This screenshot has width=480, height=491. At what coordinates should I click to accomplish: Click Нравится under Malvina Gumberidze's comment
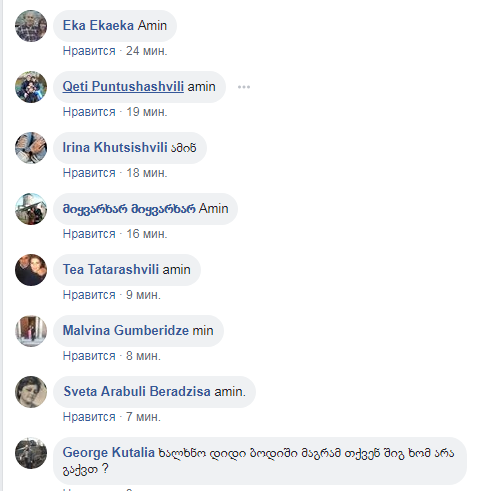point(89,356)
